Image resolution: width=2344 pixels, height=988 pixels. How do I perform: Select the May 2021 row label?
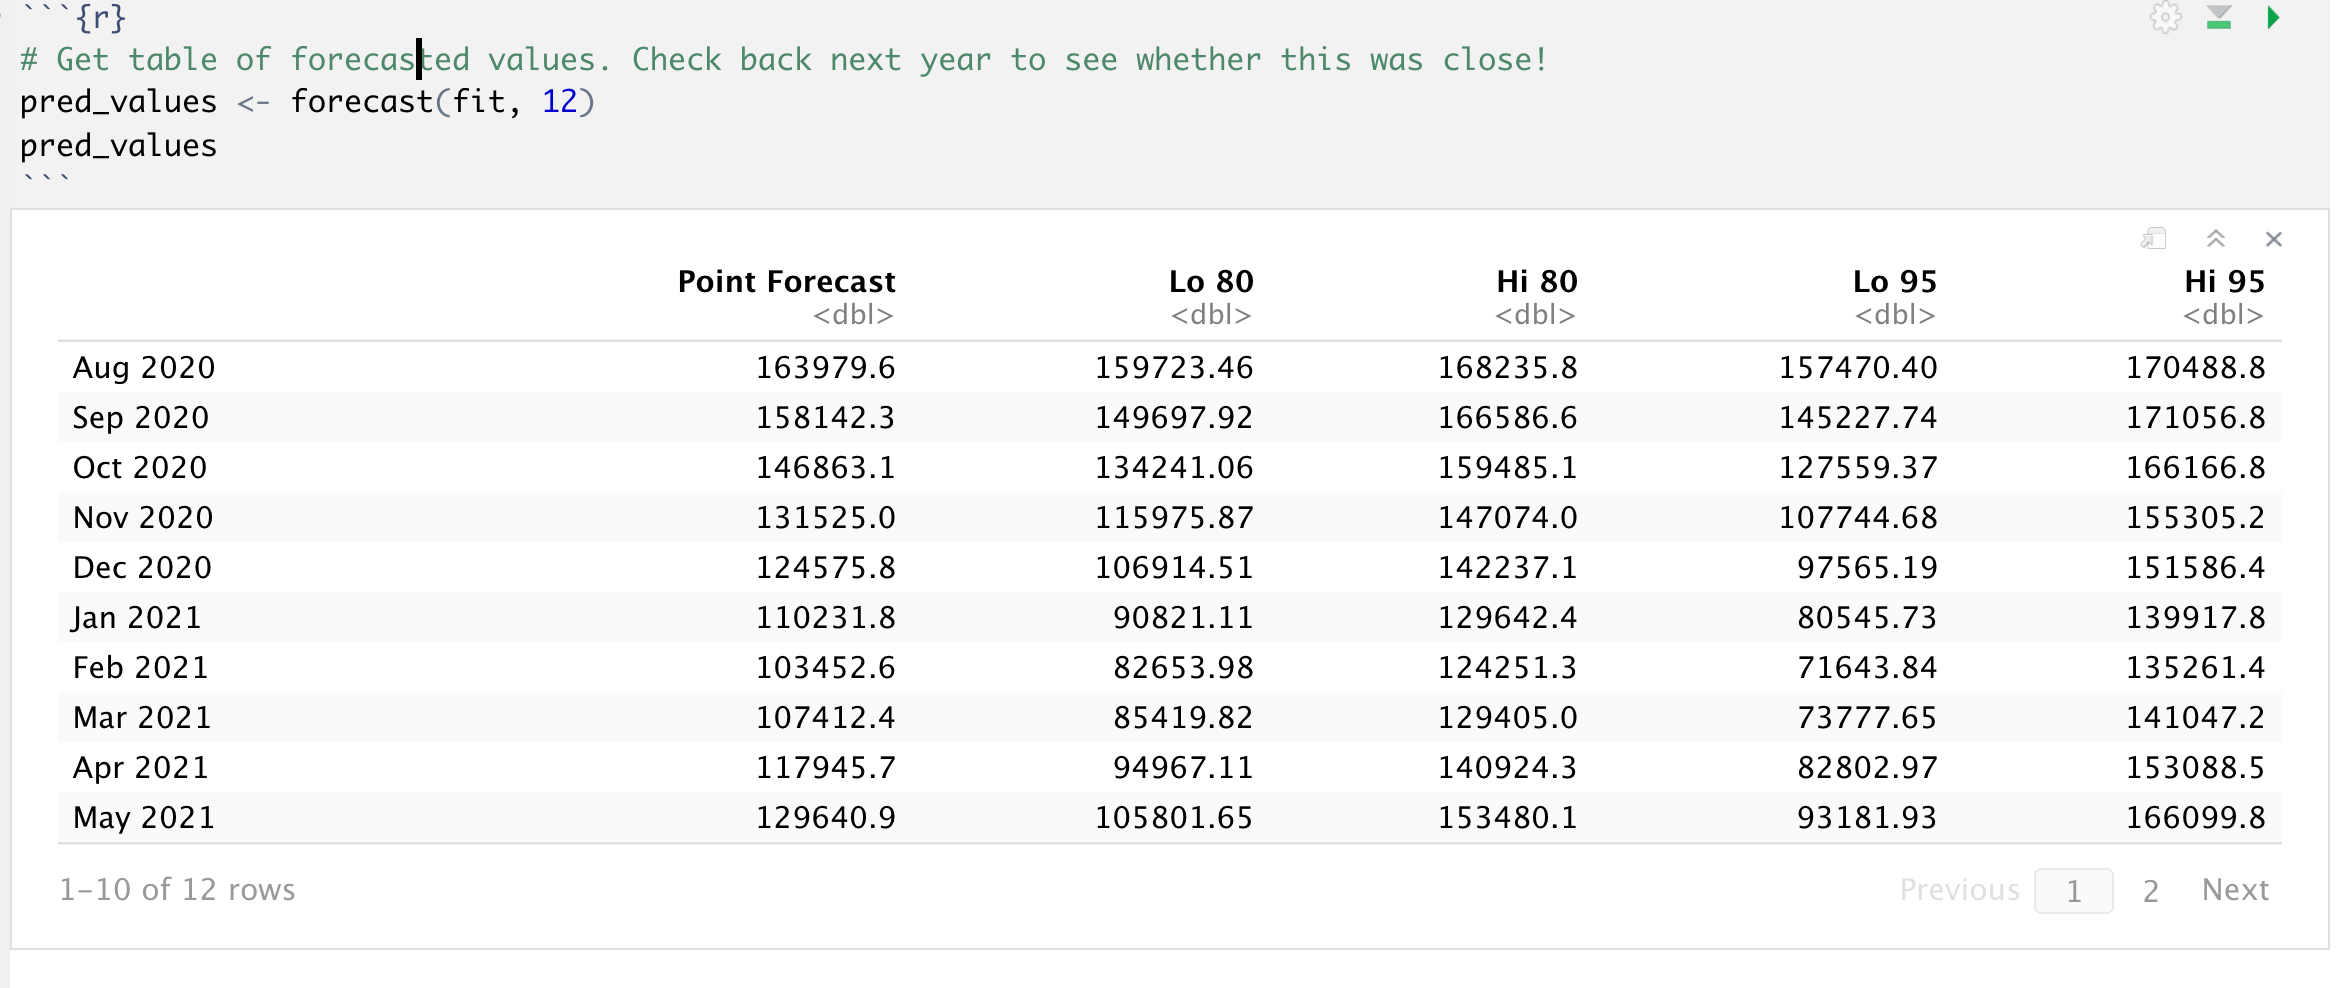(x=144, y=818)
